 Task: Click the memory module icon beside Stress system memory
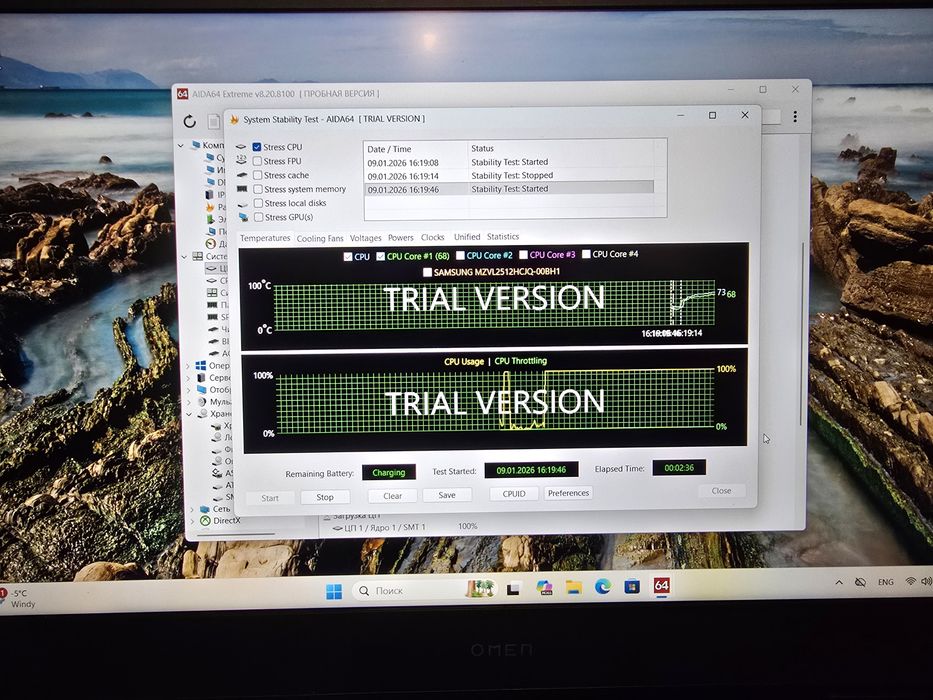pyautogui.click(x=242, y=189)
